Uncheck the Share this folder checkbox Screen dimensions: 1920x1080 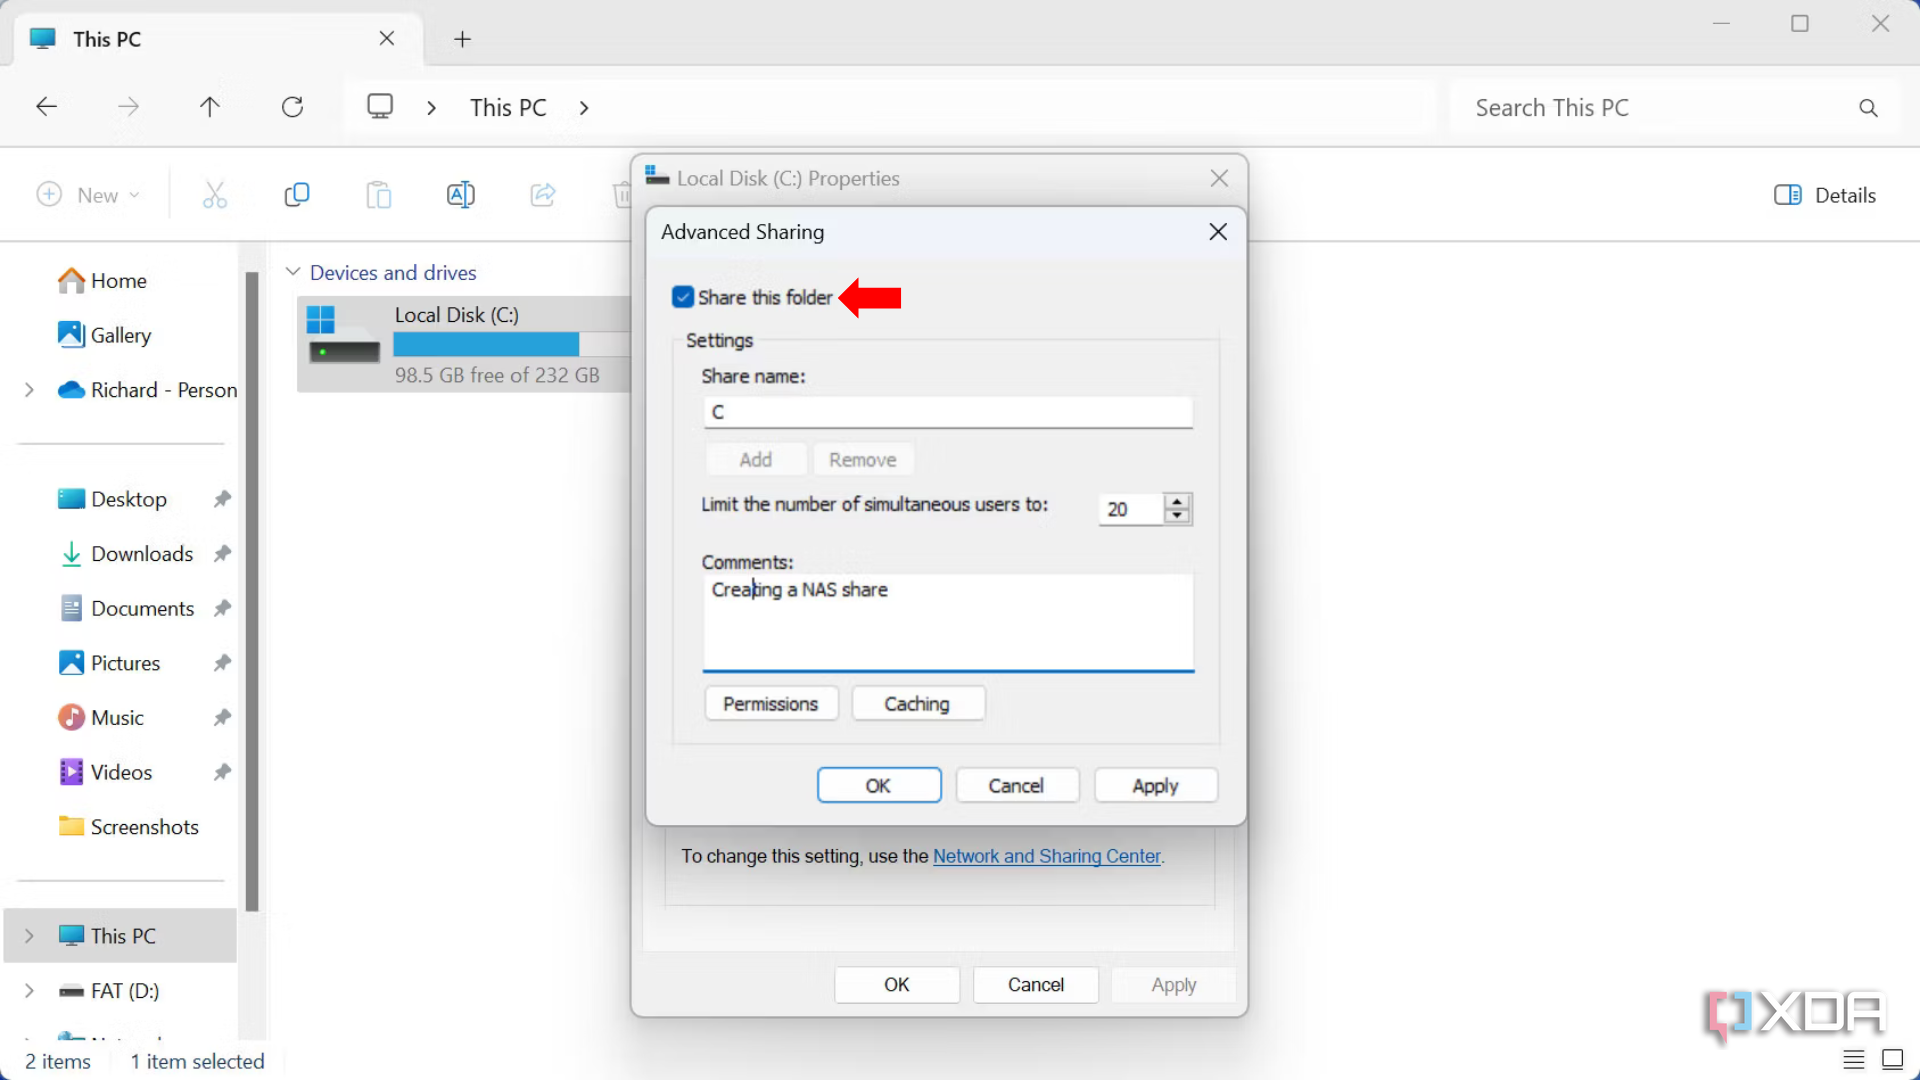coord(683,296)
